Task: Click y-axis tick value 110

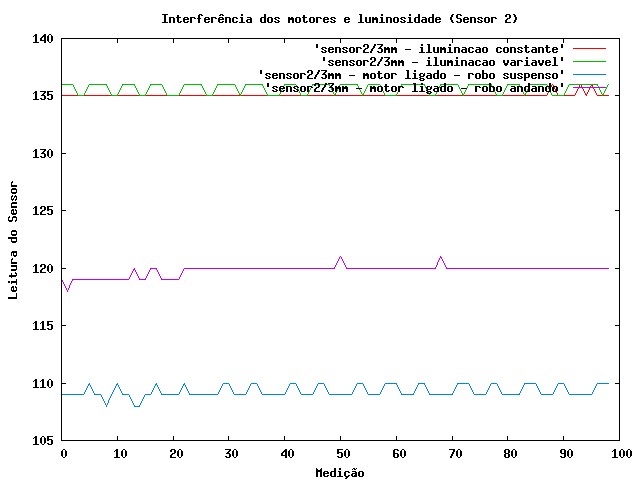Action: [43, 384]
